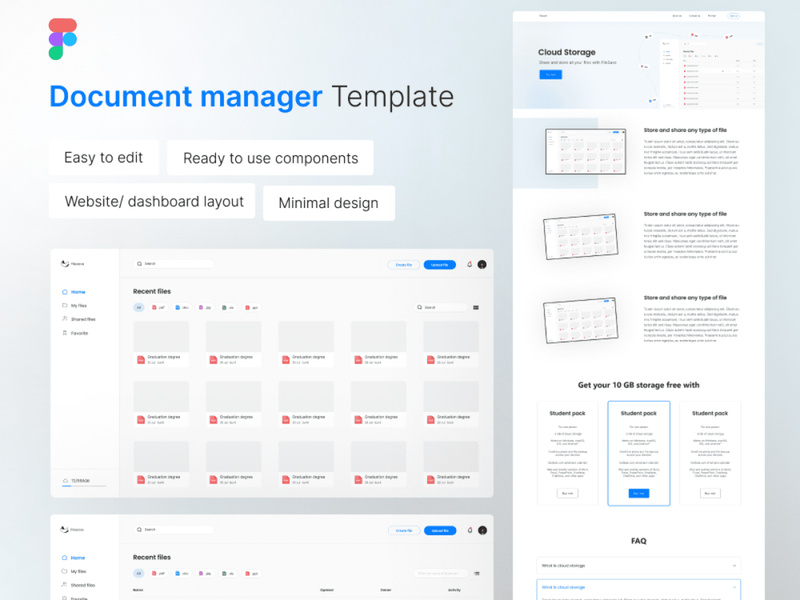The image size is (800, 600).
Task: Open Favorite in upper dashboard sidebar
Action: pyautogui.click(x=78, y=333)
